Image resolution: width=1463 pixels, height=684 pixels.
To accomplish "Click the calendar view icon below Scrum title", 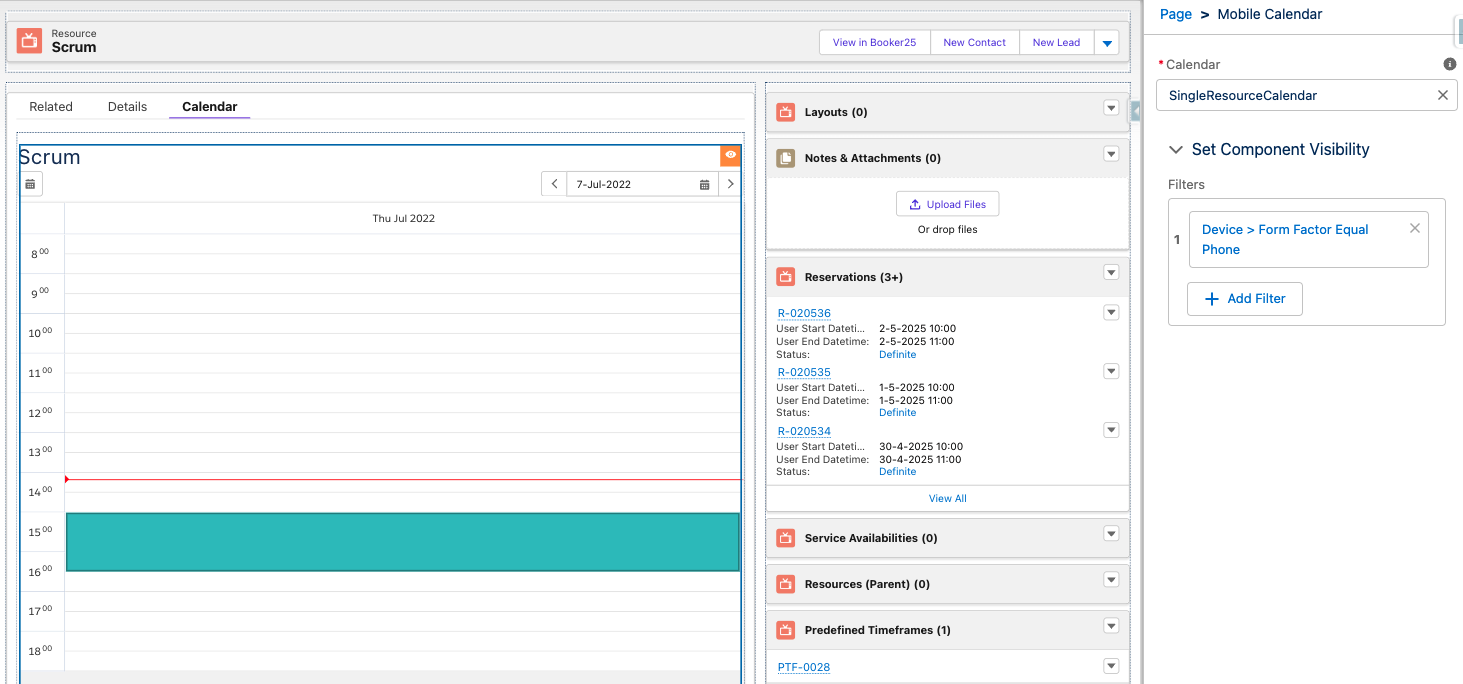I will 31,184.
